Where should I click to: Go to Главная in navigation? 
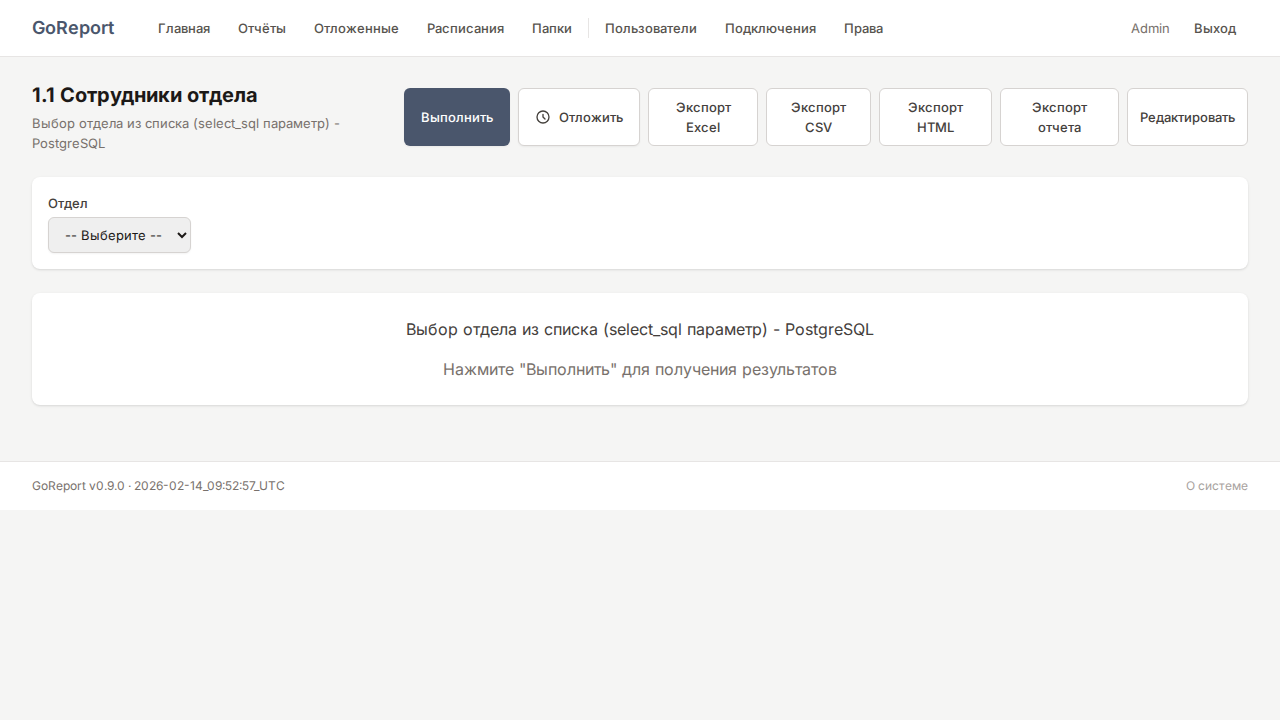pyautogui.click(x=184, y=28)
